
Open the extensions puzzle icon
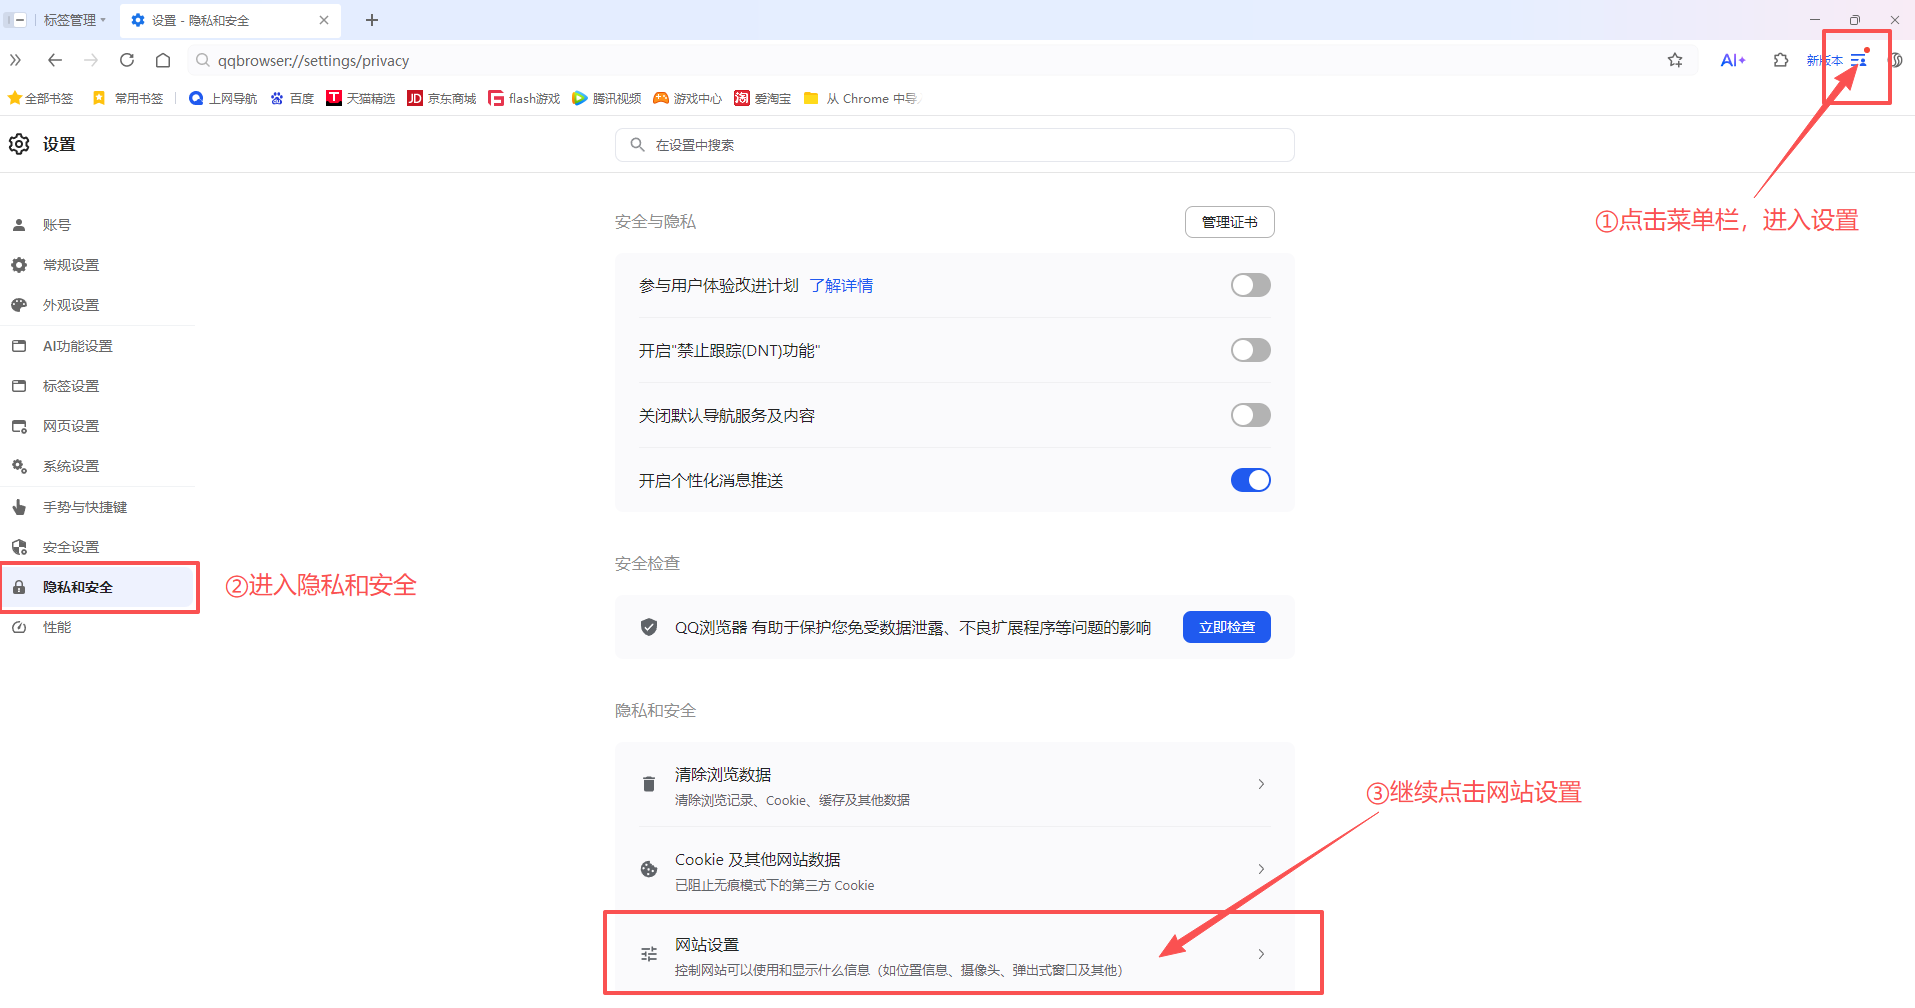(1781, 60)
